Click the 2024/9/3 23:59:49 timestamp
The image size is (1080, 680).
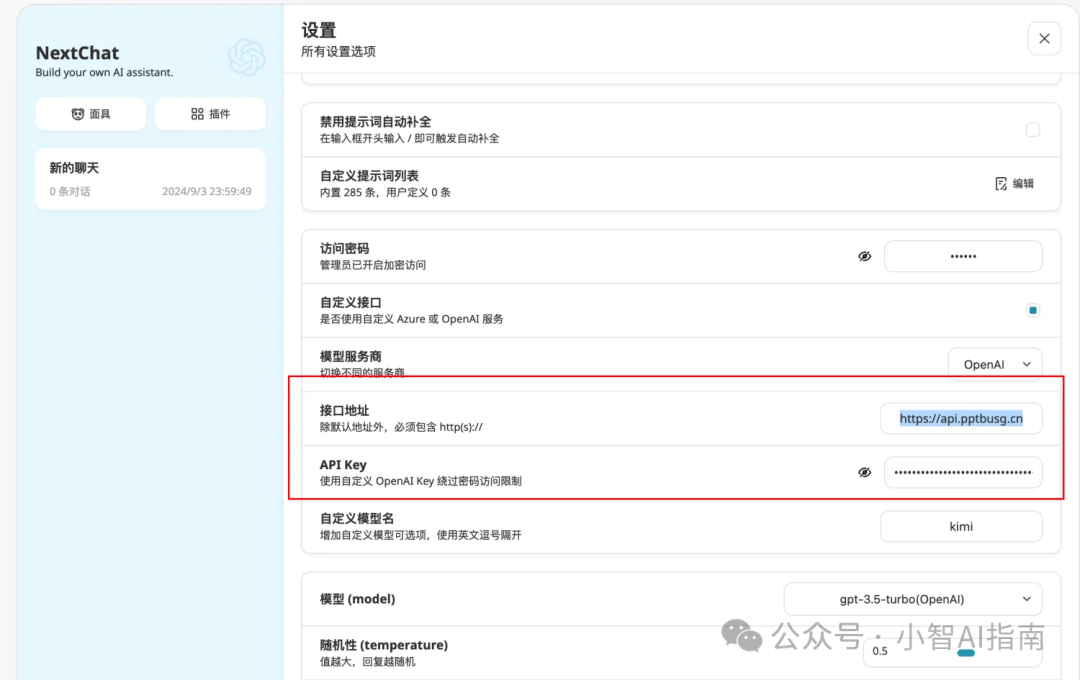pyautogui.click(x=207, y=192)
